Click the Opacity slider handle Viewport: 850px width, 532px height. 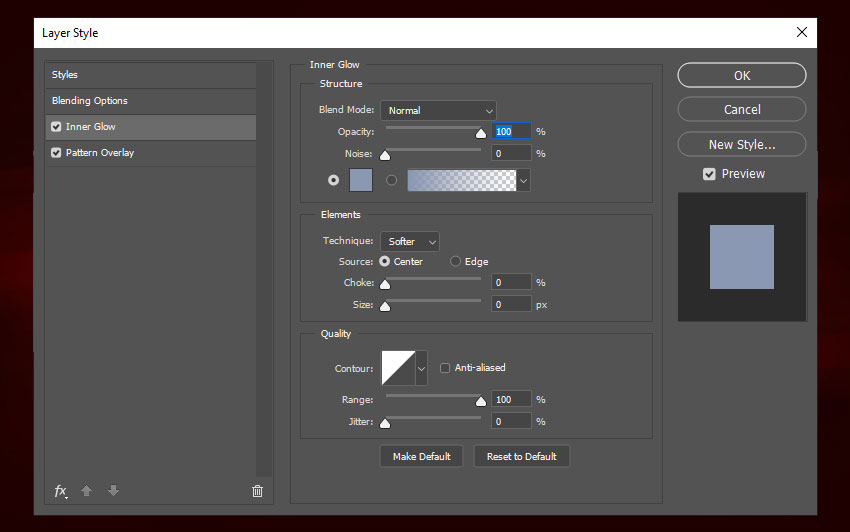pyautogui.click(x=480, y=133)
